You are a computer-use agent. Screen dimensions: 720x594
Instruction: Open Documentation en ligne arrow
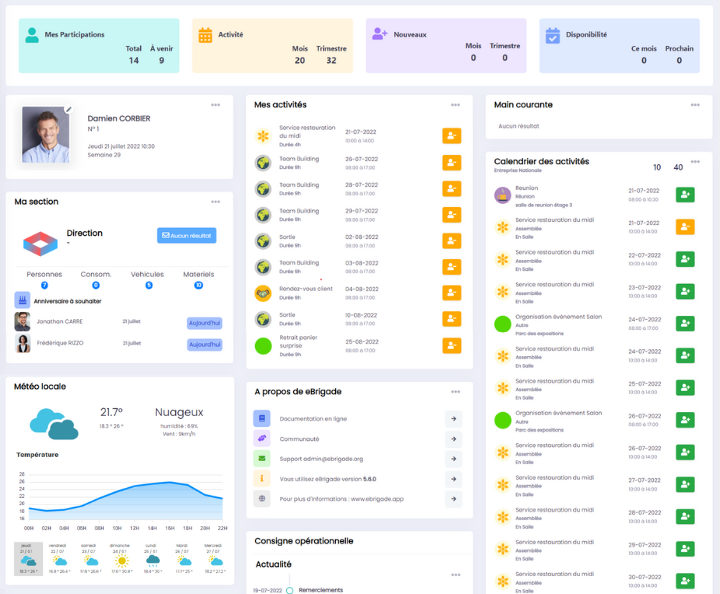pyautogui.click(x=453, y=419)
